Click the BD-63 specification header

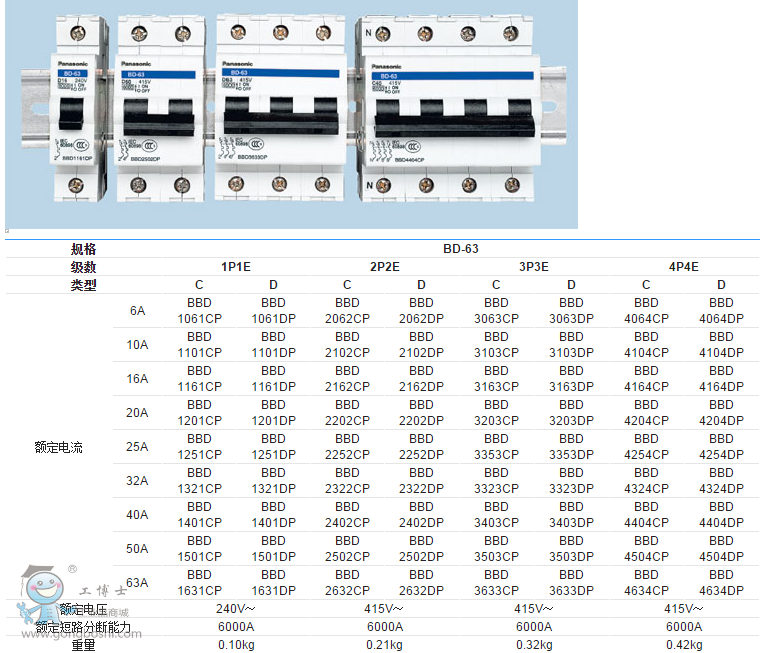tap(461, 249)
